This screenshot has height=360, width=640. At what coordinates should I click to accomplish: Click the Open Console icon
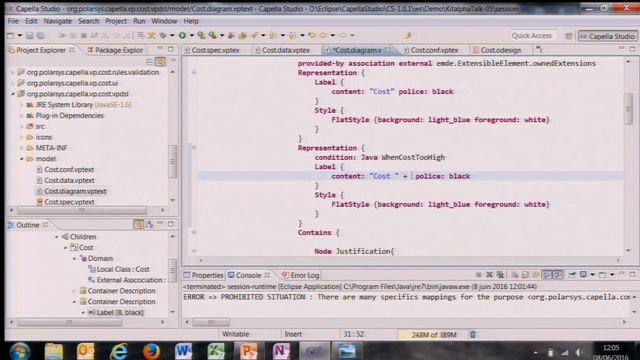tap(602, 275)
